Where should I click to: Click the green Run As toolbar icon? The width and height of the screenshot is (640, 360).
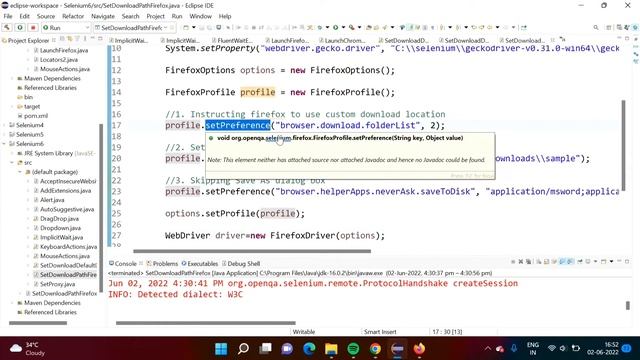(x=335, y=27)
